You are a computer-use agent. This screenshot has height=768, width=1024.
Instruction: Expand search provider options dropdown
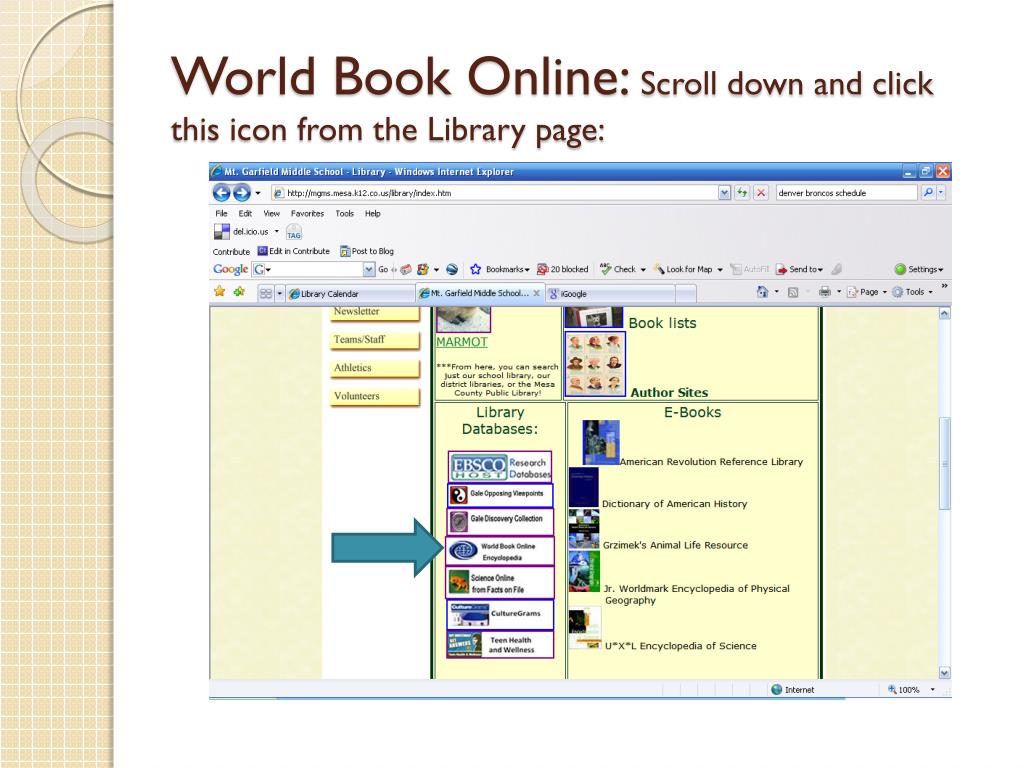941,193
